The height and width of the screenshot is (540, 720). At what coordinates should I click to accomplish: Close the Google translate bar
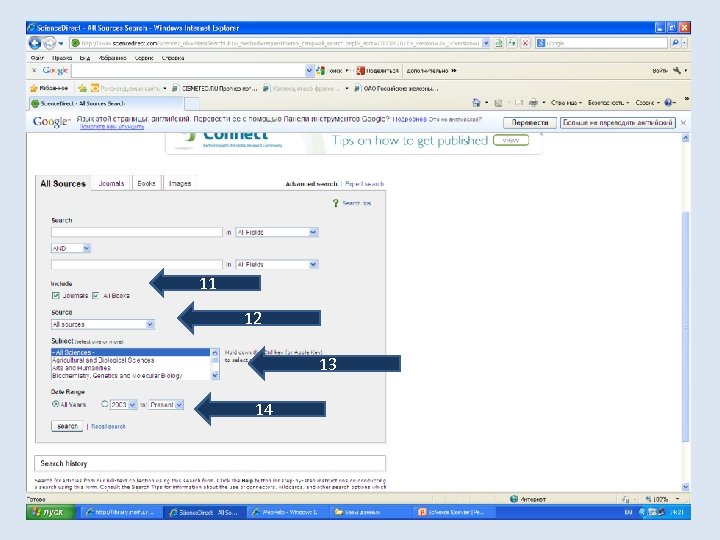(x=683, y=123)
